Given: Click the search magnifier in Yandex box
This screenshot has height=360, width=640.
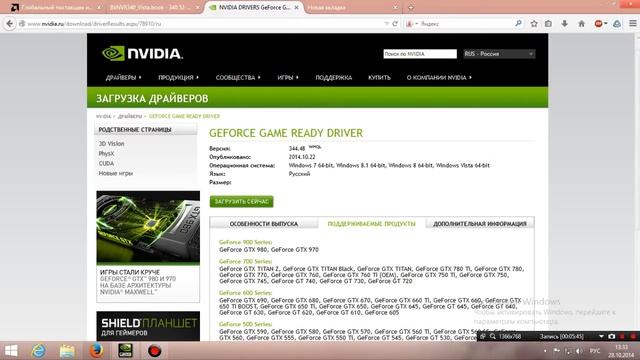Looking at the screenshot, I should click(x=518, y=24).
